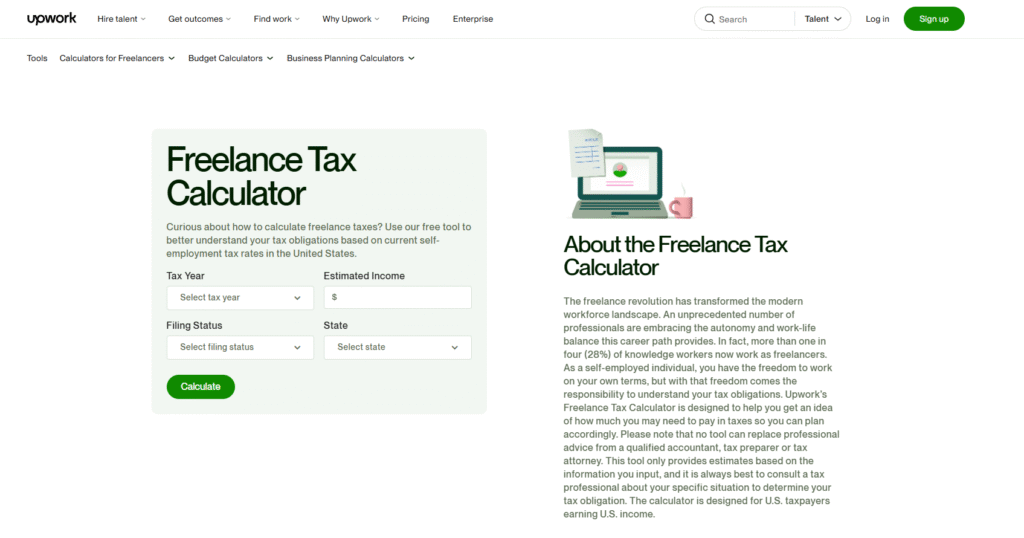
Task: Click the Calculate button
Action: [200, 387]
